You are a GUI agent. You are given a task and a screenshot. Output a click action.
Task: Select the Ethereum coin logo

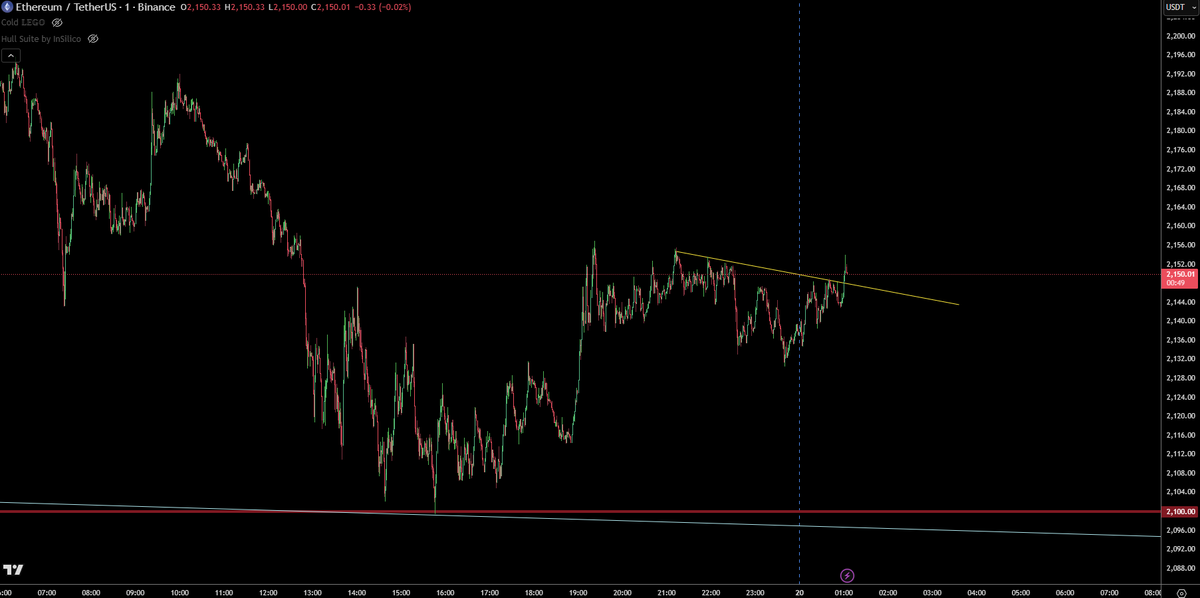[7, 8]
